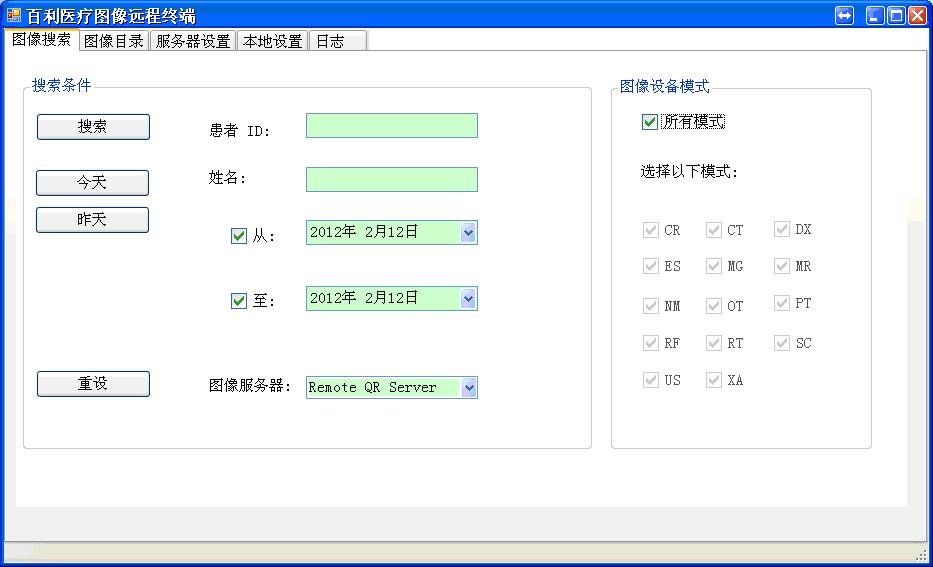This screenshot has width=933, height=567.
Task: Switch to the 图像目录 tab
Action: 114,41
